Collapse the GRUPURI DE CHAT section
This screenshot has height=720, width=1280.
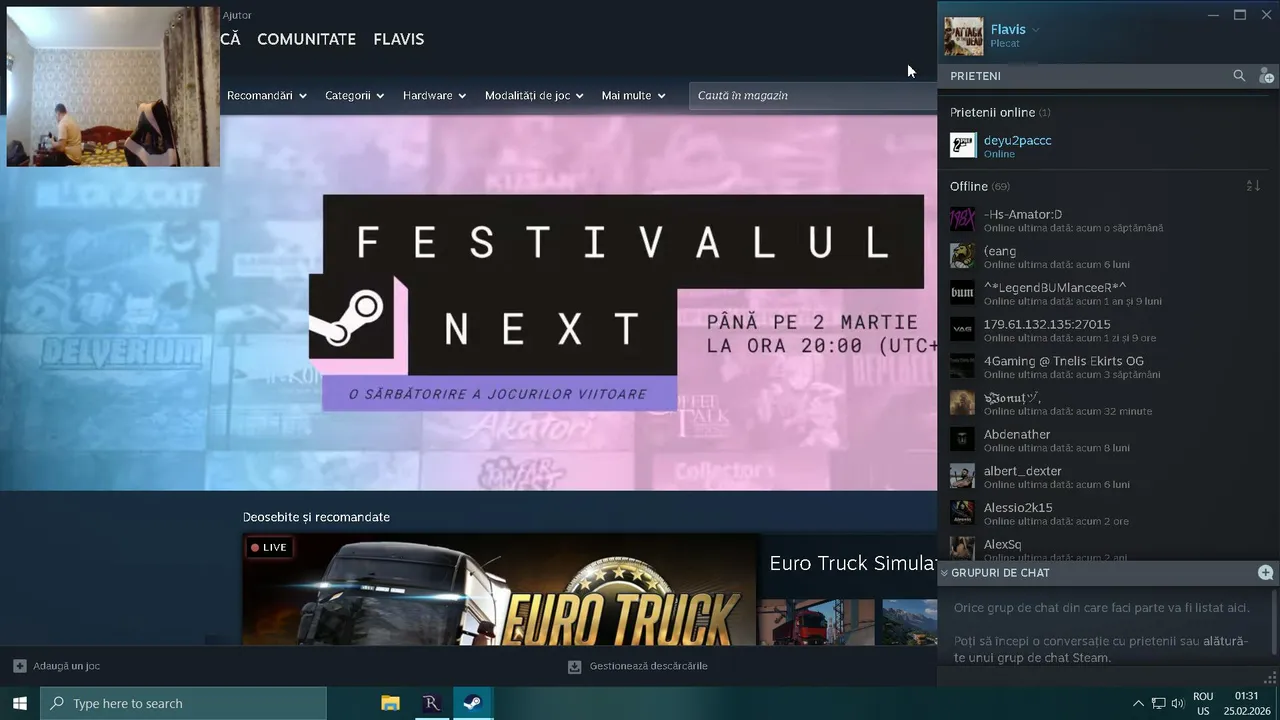pyautogui.click(x=944, y=573)
